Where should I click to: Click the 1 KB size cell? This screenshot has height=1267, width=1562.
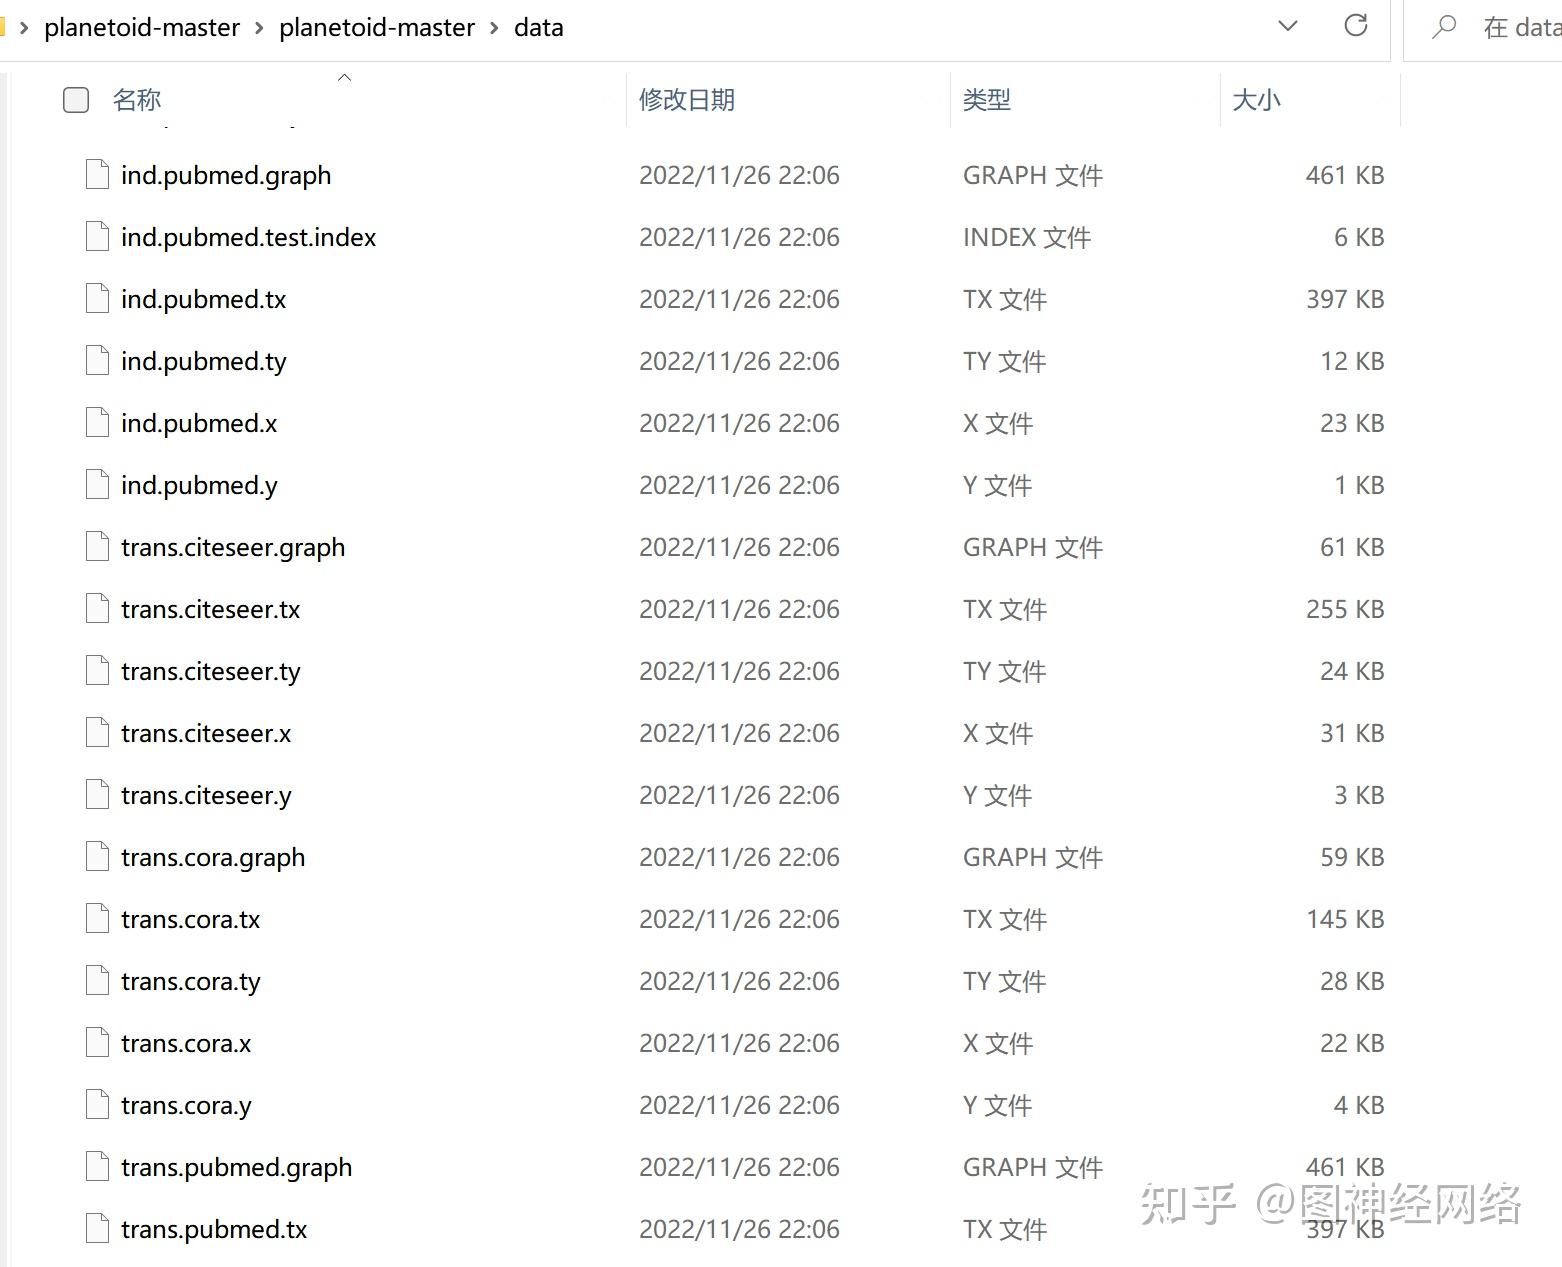pos(1359,486)
